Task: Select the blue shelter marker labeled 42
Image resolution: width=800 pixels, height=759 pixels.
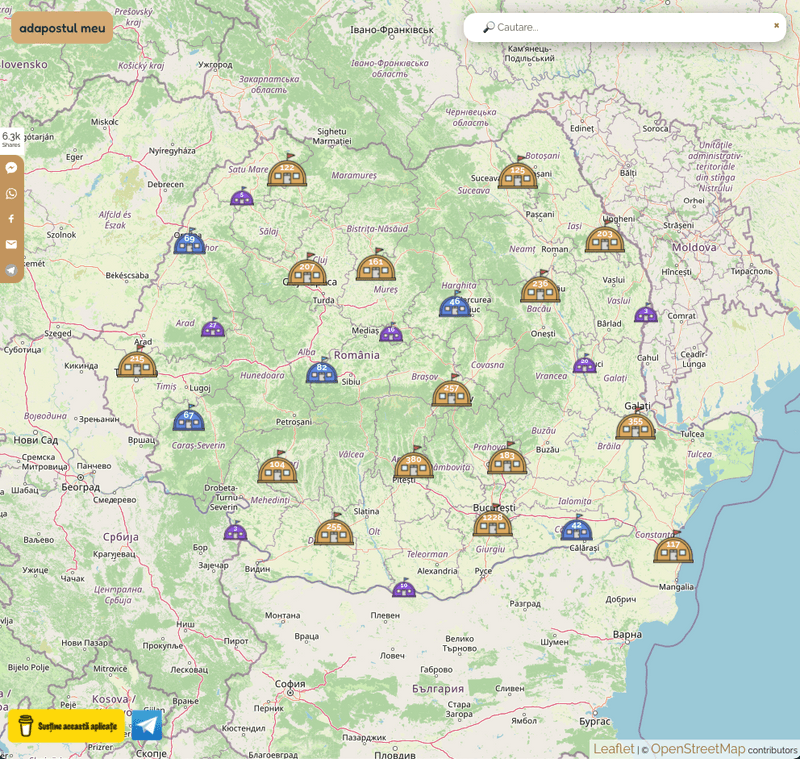Action: (x=577, y=528)
